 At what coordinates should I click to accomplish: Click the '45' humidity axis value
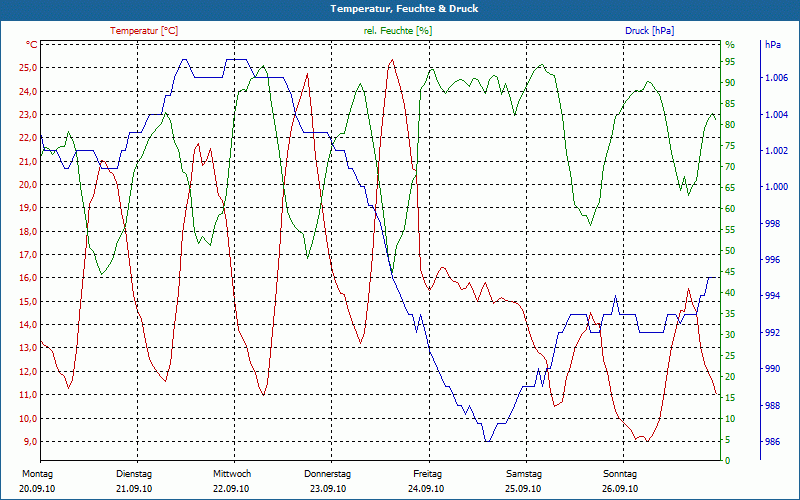tap(730, 272)
